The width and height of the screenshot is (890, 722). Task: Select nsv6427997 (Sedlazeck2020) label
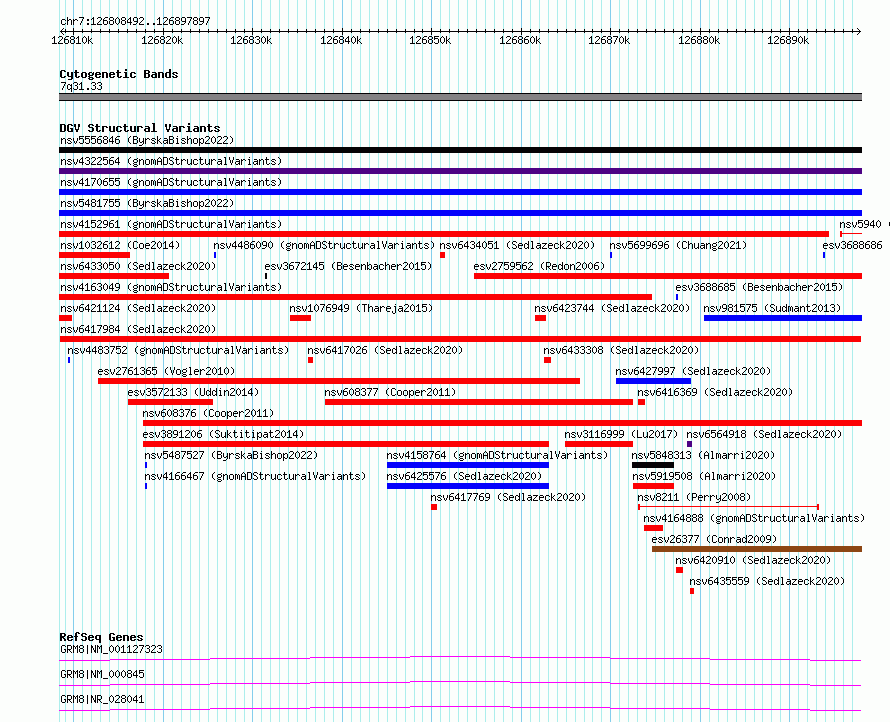(693, 371)
